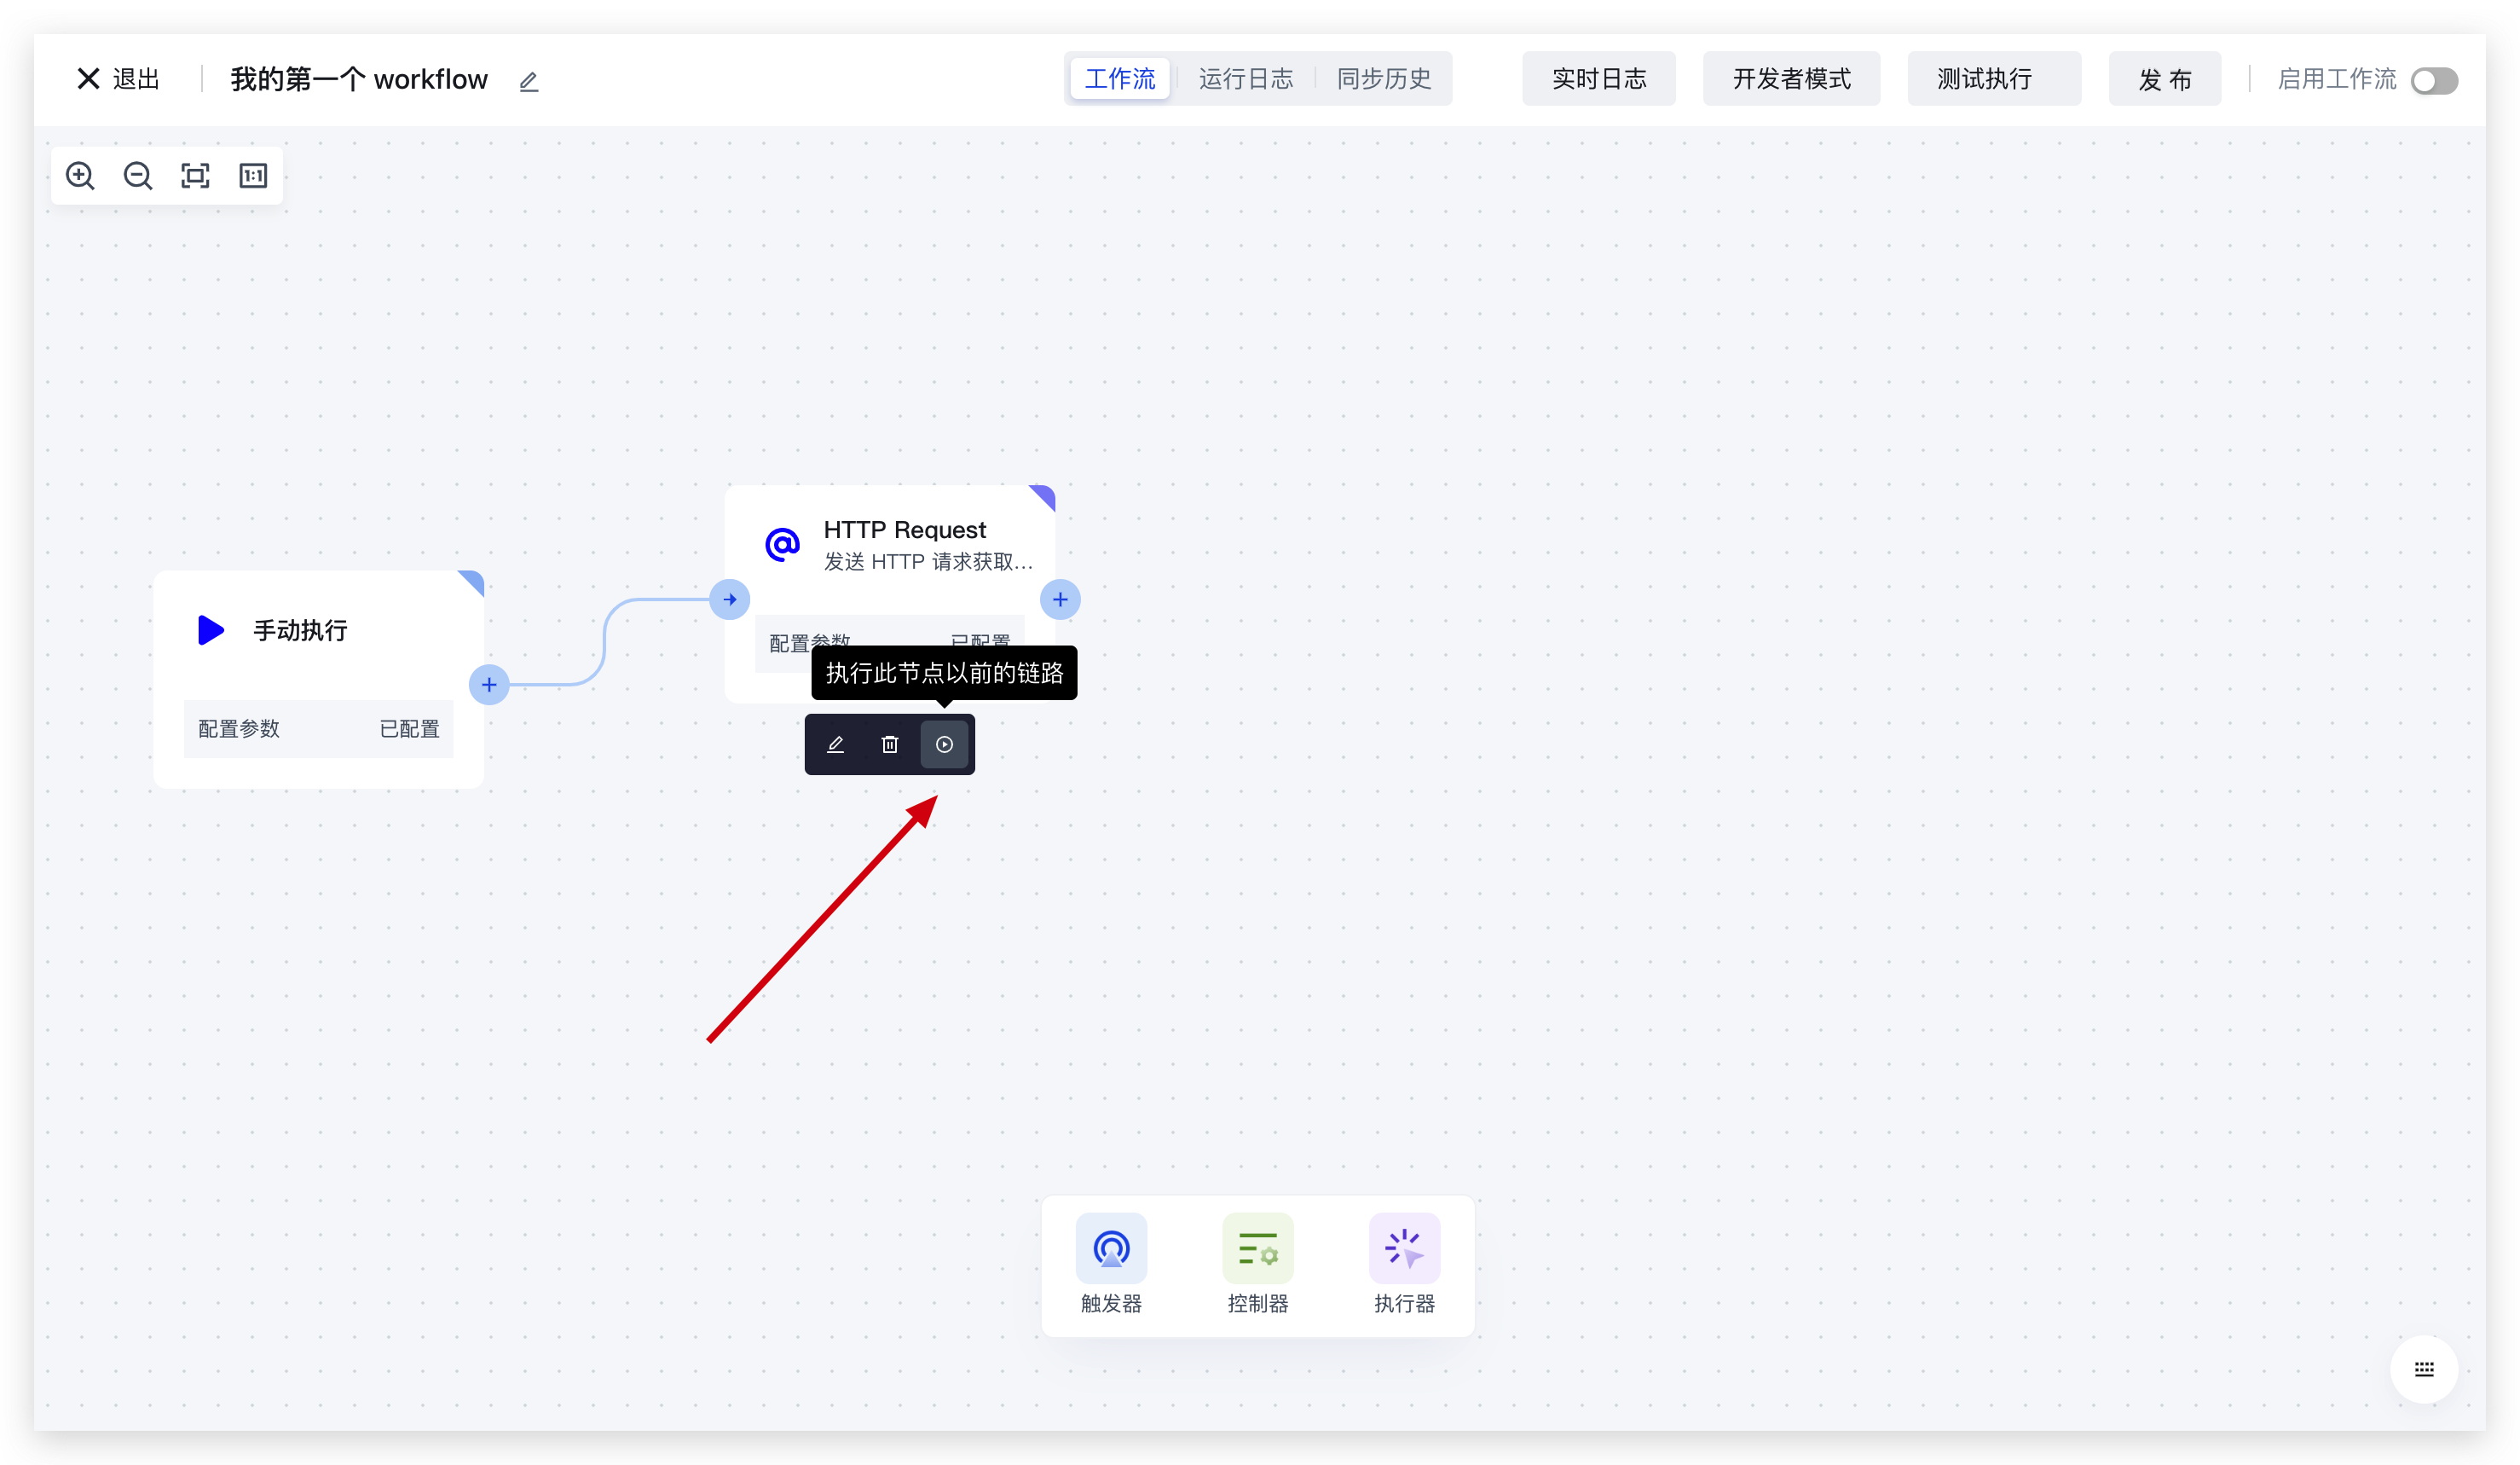Reset canvas to 1:1 scale
This screenshot has height=1465, width=2520.
pos(253,176)
